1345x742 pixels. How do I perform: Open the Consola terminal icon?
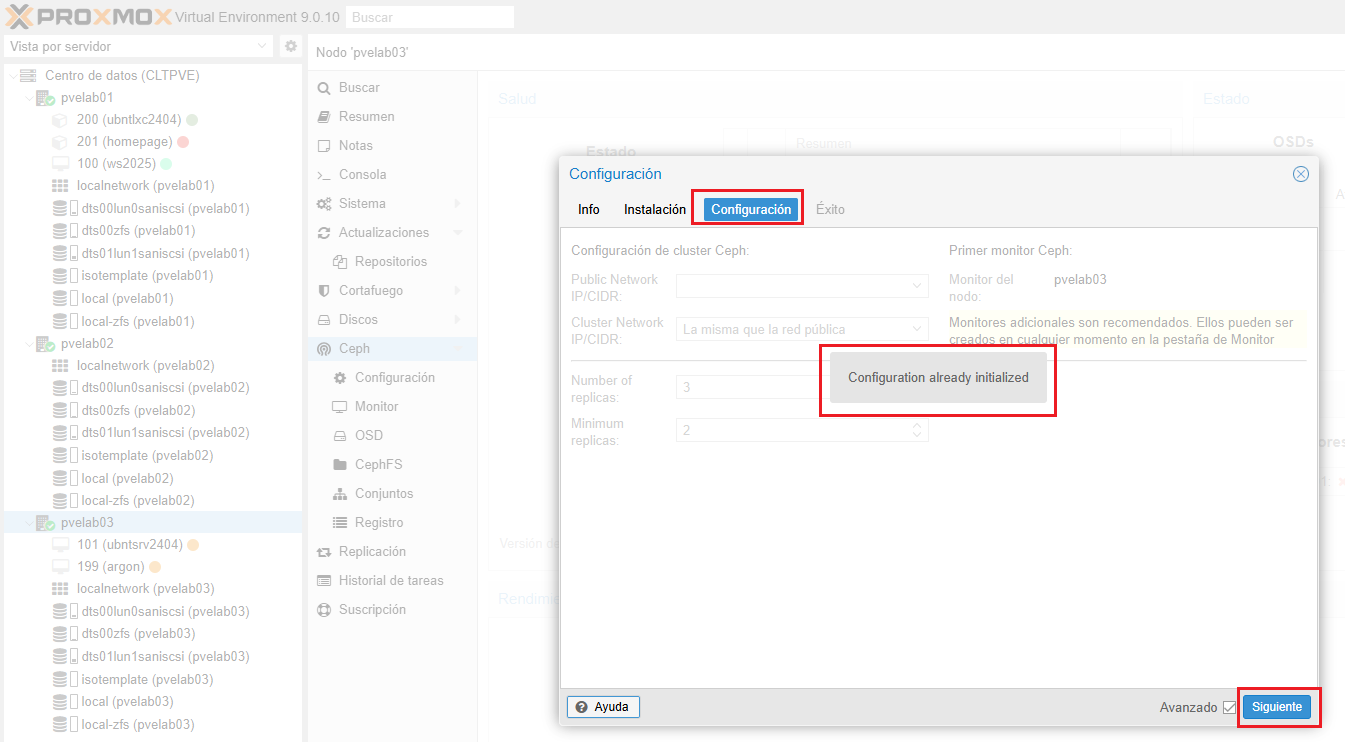(324, 175)
